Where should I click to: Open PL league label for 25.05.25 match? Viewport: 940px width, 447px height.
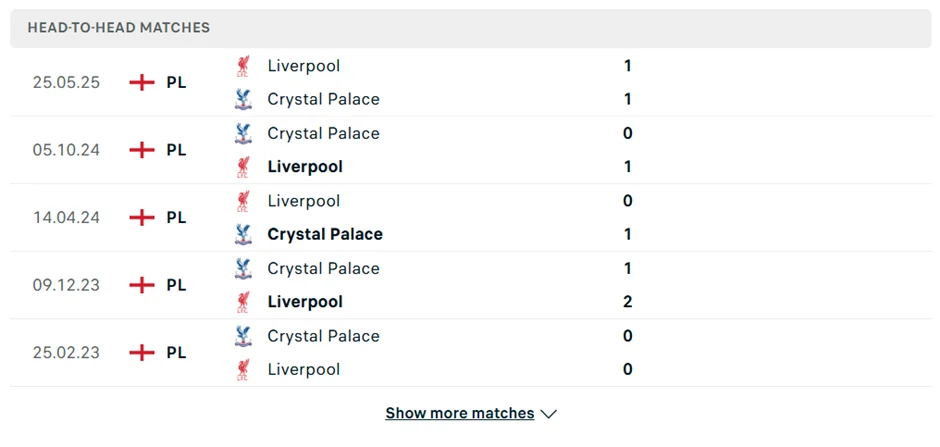coord(176,82)
